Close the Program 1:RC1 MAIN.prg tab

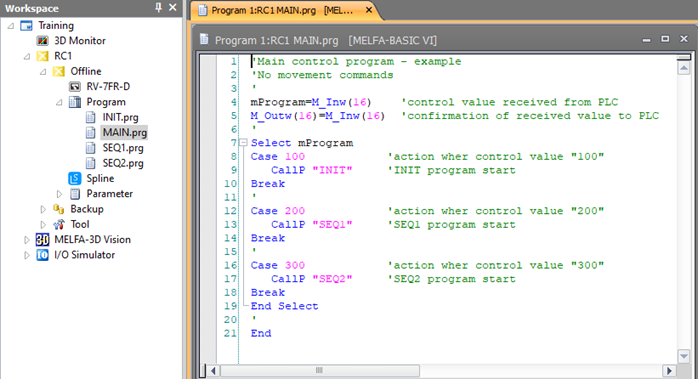pyautogui.click(x=369, y=9)
